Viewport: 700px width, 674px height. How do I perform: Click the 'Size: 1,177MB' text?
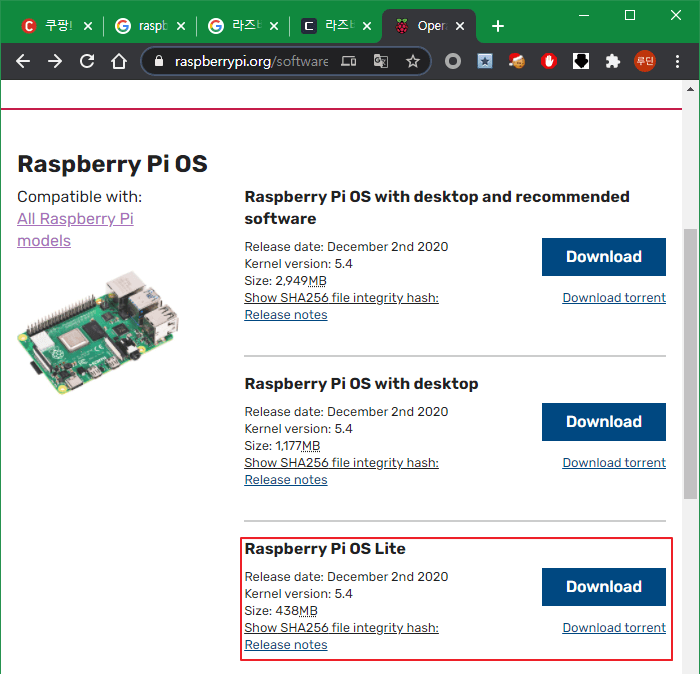click(282, 446)
